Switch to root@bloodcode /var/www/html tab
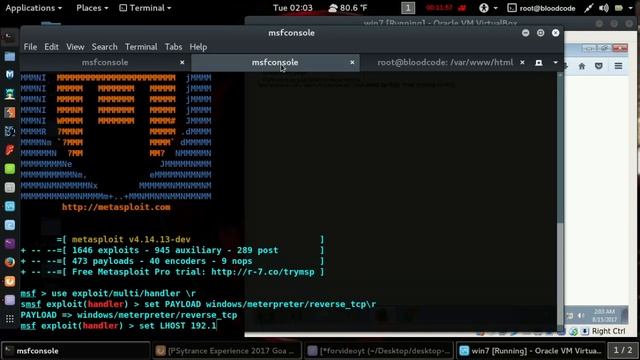640x360 pixels. (445, 62)
